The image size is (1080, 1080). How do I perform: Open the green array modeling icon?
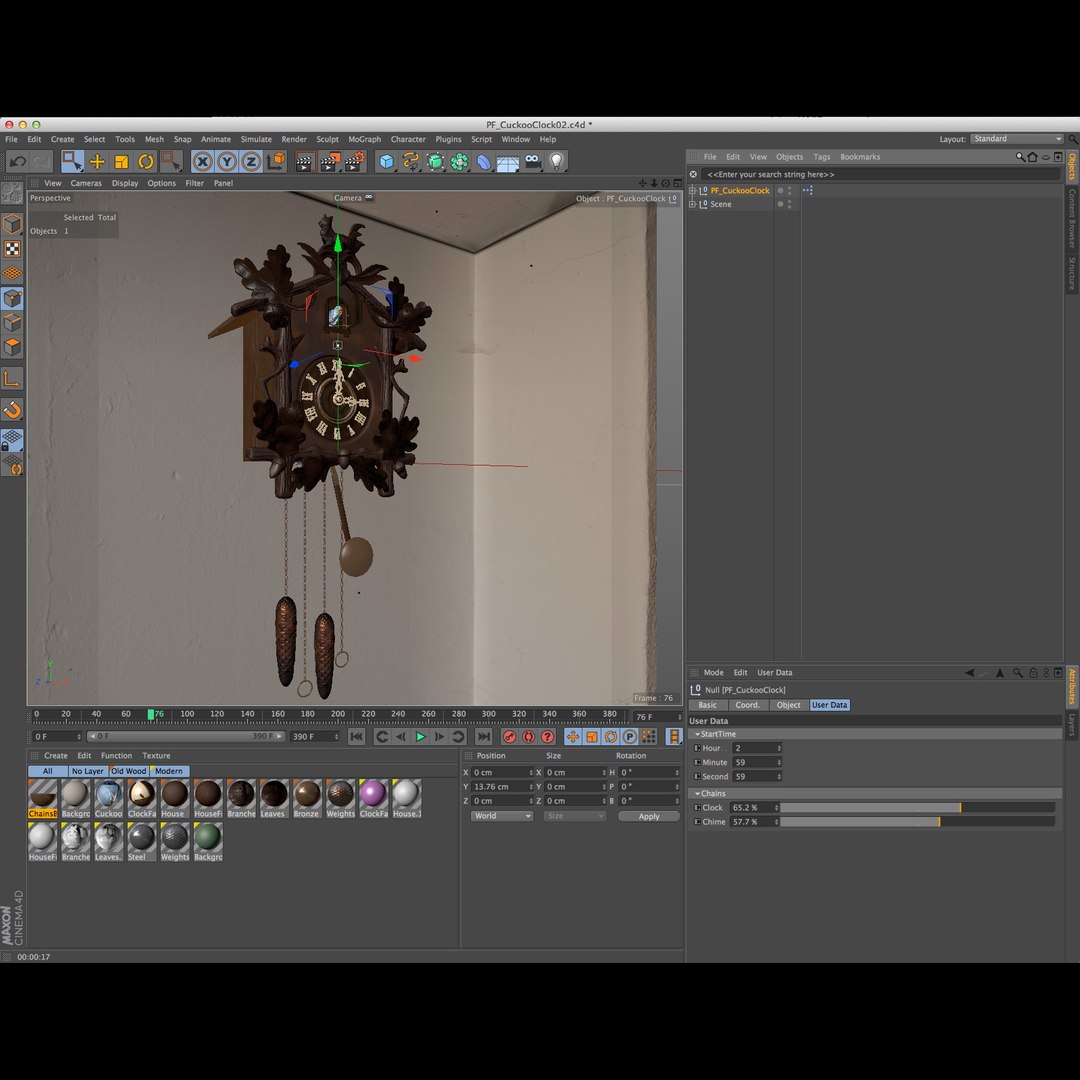pos(459,162)
